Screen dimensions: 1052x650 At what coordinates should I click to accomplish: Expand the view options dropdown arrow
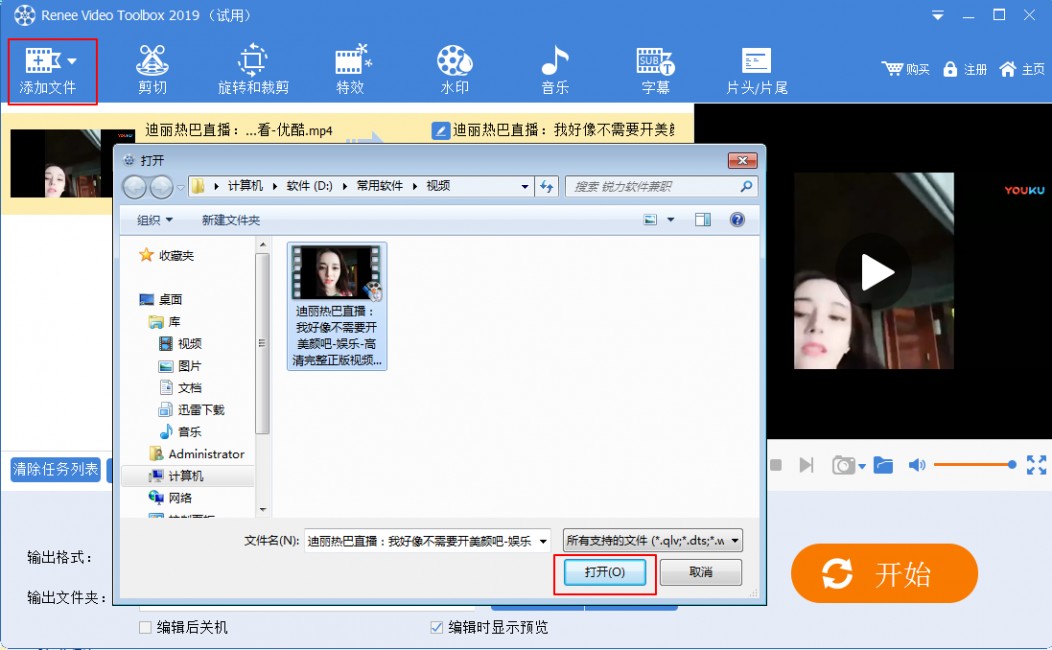[x=670, y=219]
